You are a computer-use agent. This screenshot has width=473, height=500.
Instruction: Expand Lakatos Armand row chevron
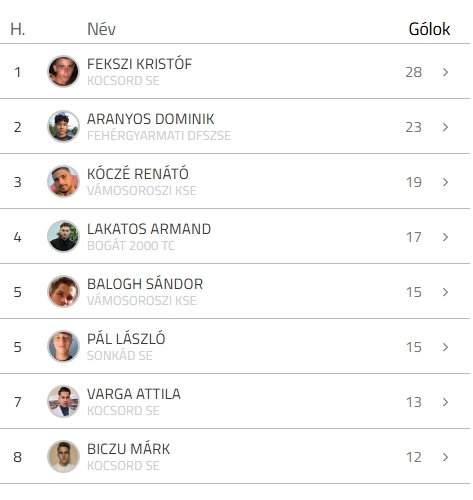(x=445, y=237)
